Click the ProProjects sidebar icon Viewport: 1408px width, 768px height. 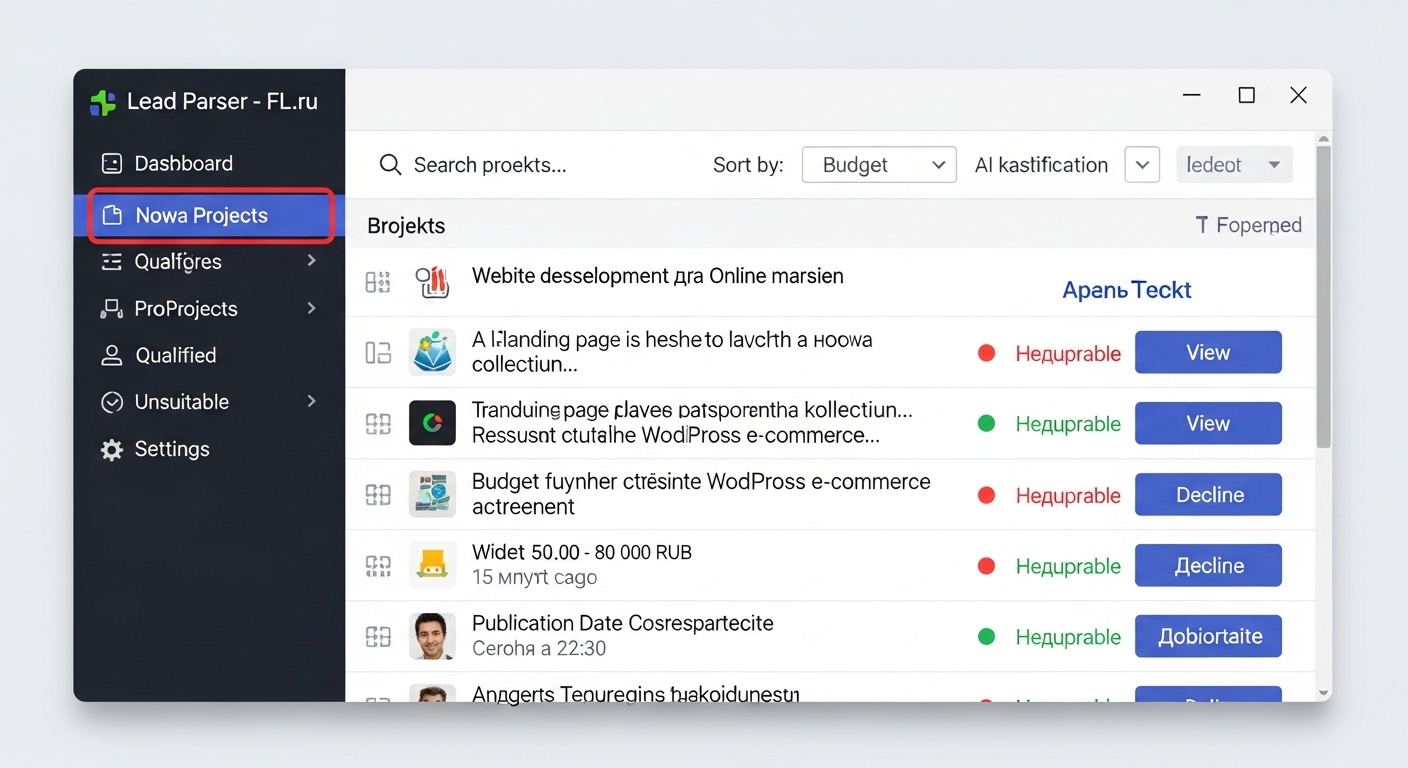pyautogui.click(x=112, y=309)
